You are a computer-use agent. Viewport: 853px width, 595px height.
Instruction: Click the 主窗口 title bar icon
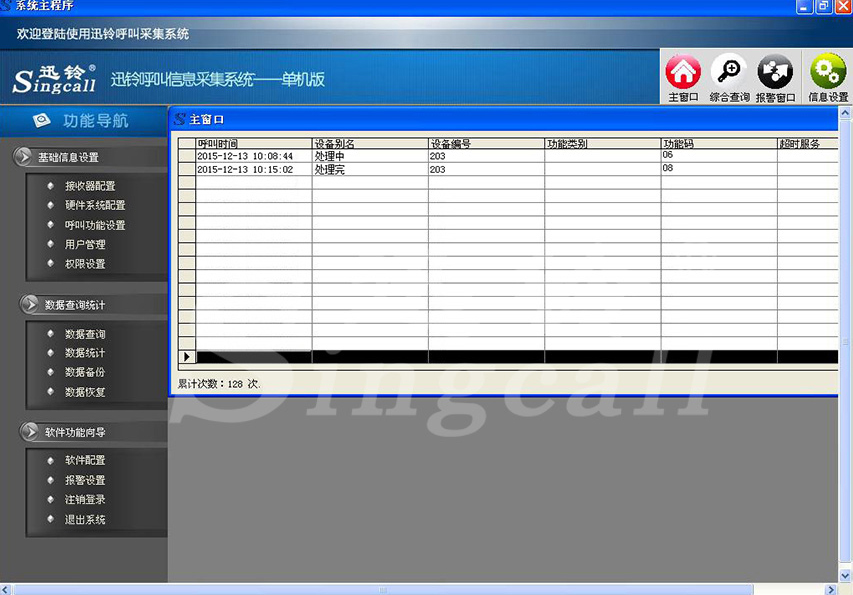tap(180, 119)
